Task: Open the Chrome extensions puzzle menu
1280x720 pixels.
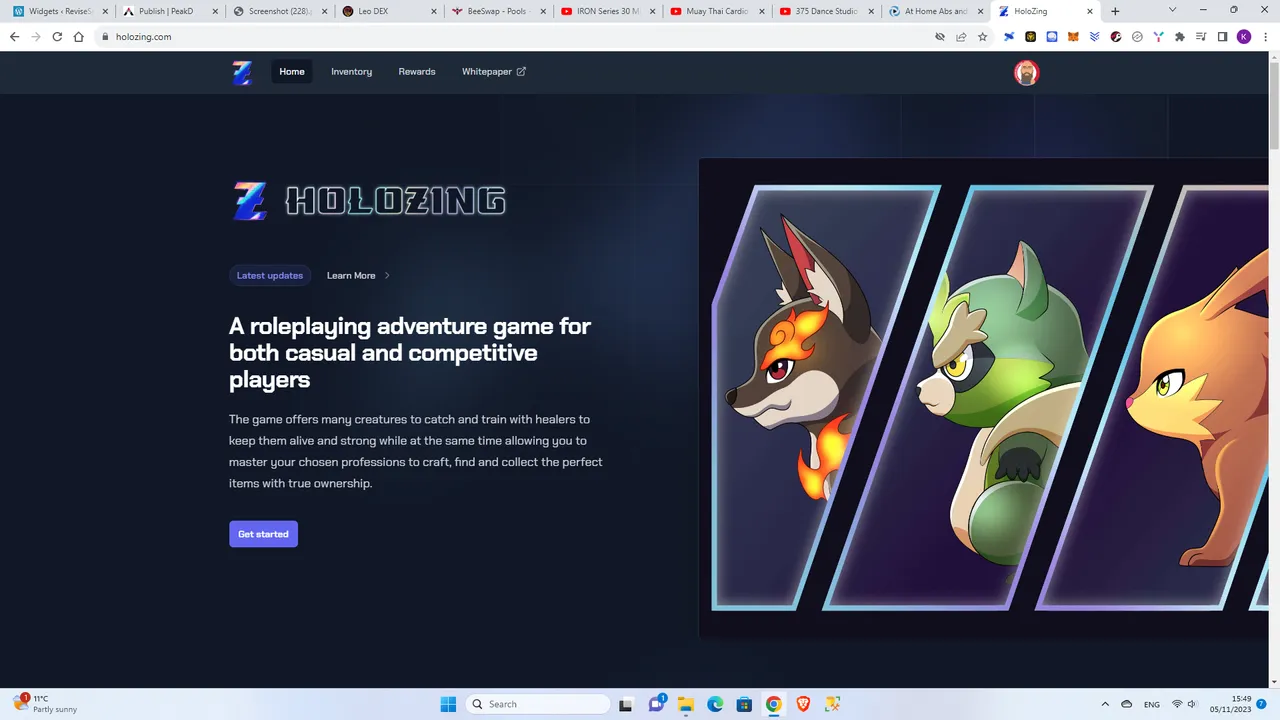Action: (1180, 37)
